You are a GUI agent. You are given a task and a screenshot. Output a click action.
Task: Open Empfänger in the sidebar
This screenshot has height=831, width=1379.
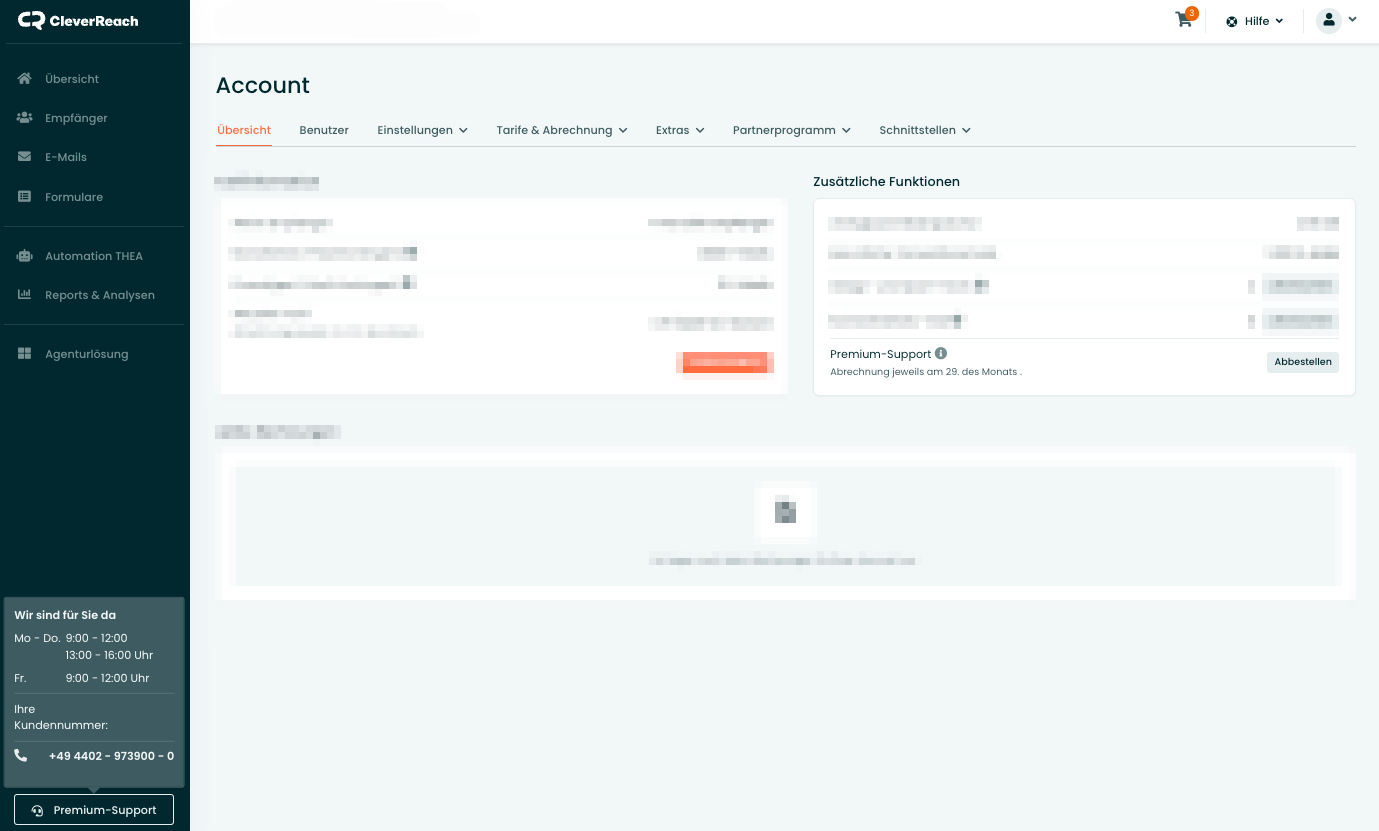pyautogui.click(x=76, y=118)
